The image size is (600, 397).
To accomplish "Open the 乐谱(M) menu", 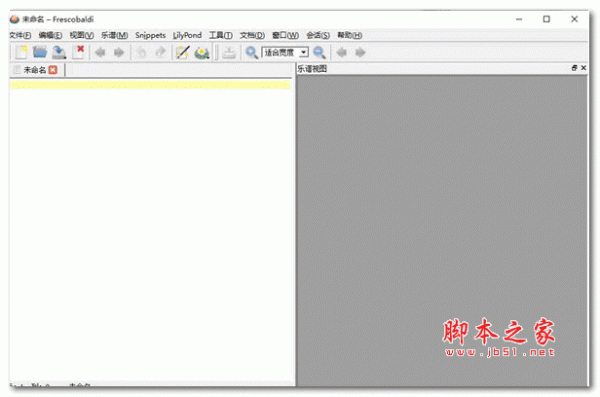I will [x=114, y=35].
